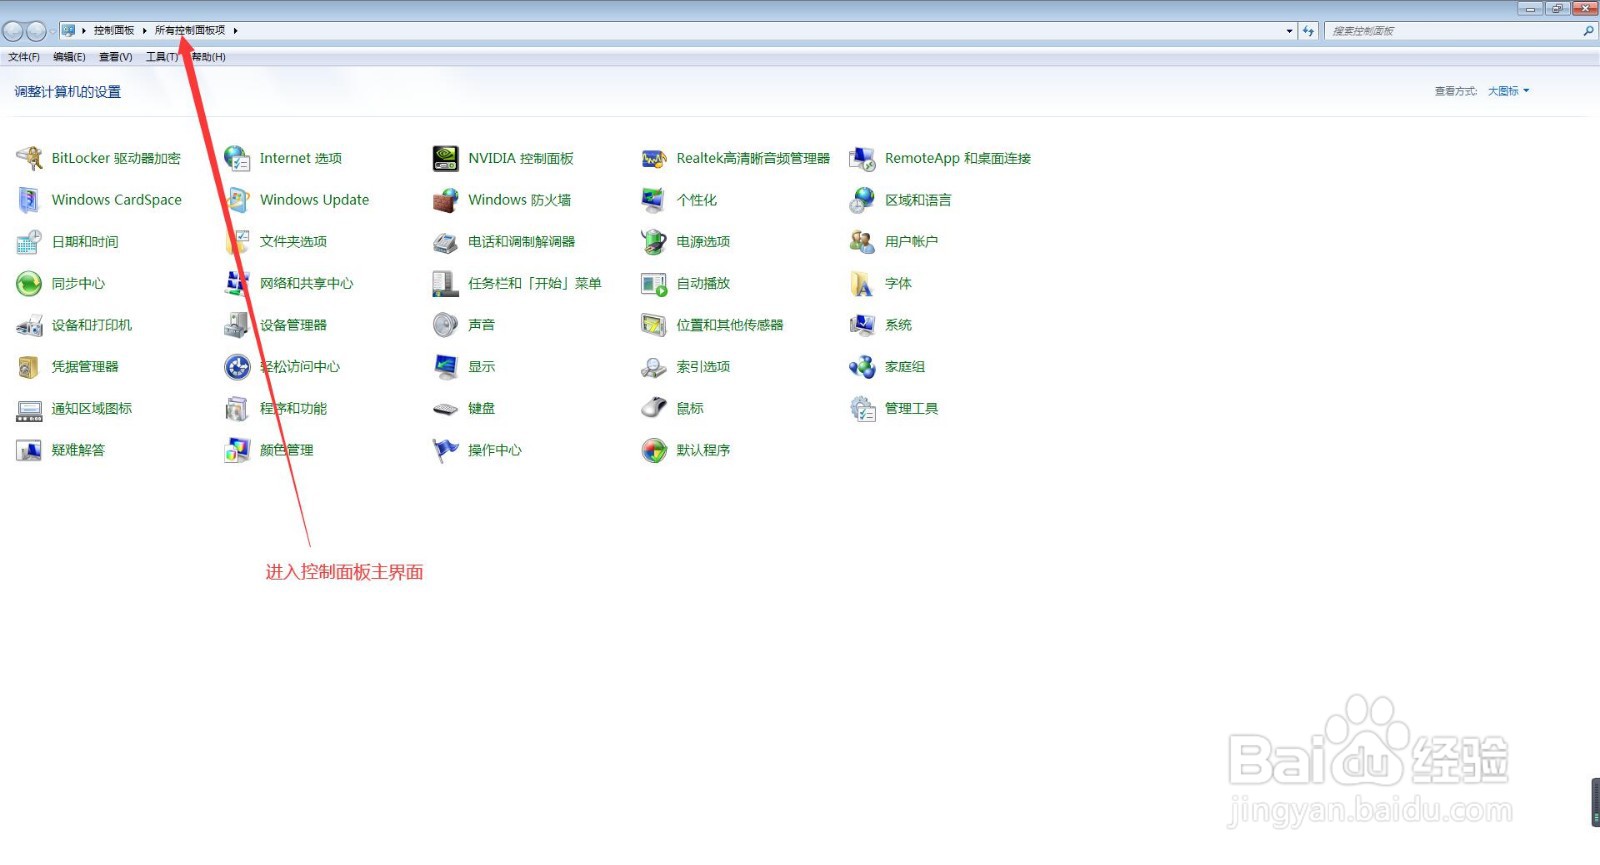This screenshot has height=865, width=1600.
Task: Click the 任务栏和「开始」菜单 icon
Action: pyautogui.click(x=445, y=284)
